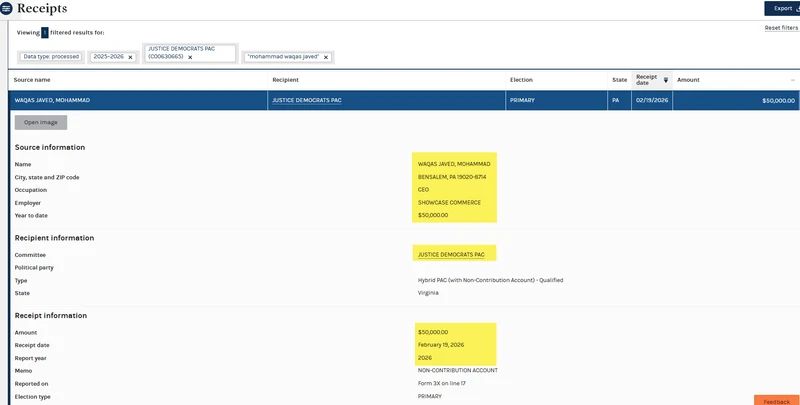Select the CEO occupation value

(x=423, y=190)
